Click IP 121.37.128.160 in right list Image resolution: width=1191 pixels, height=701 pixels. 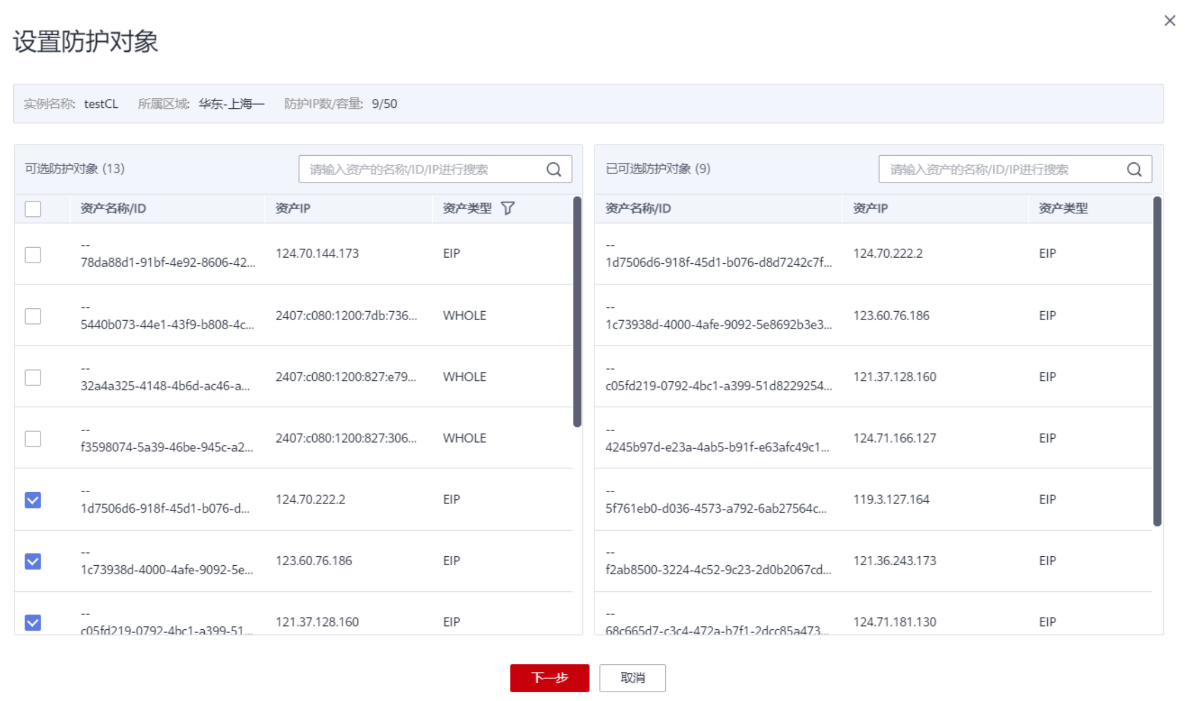pyautogui.click(x=894, y=377)
